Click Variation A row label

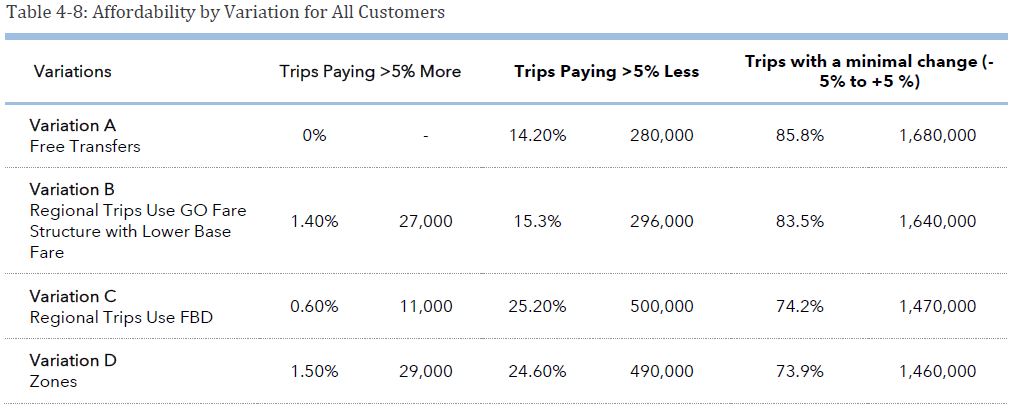click(73, 125)
